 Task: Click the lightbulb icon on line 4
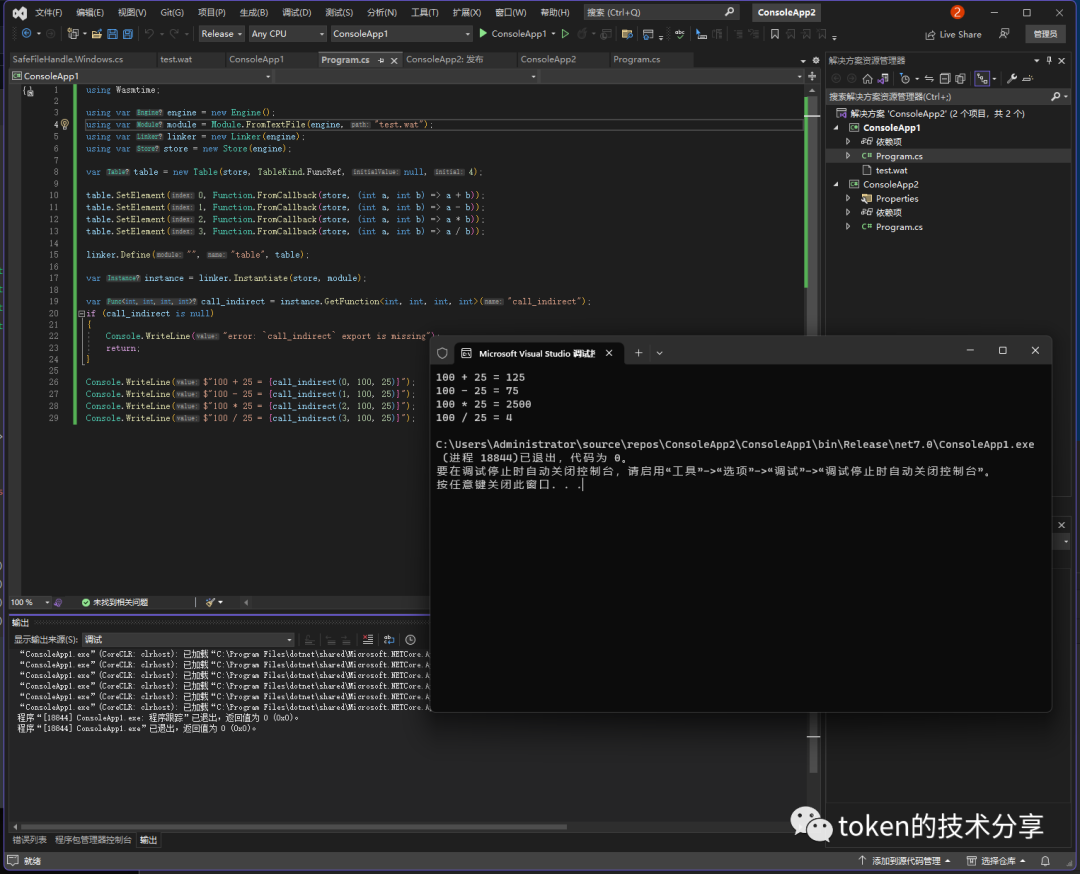click(65, 125)
